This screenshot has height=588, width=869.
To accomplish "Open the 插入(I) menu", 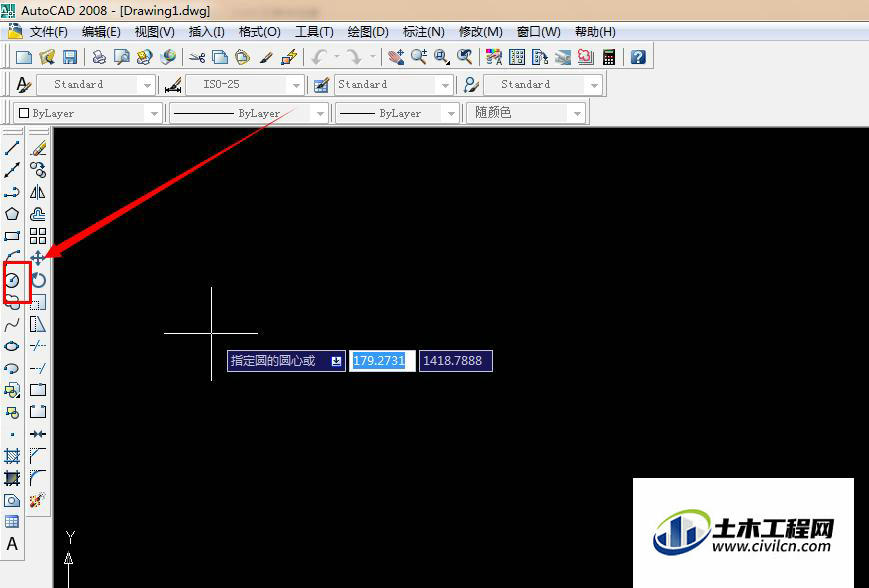I will 207,32.
